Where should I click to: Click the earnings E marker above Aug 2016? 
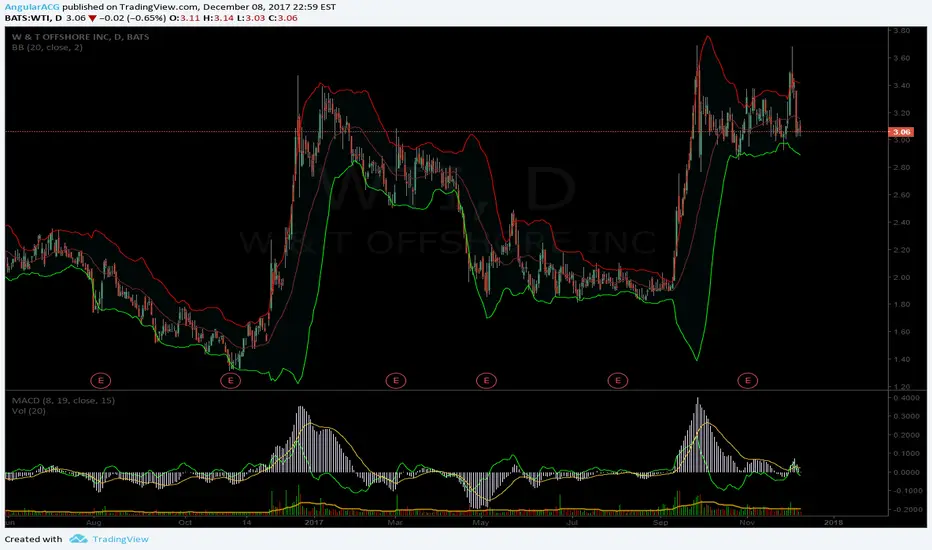100,380
